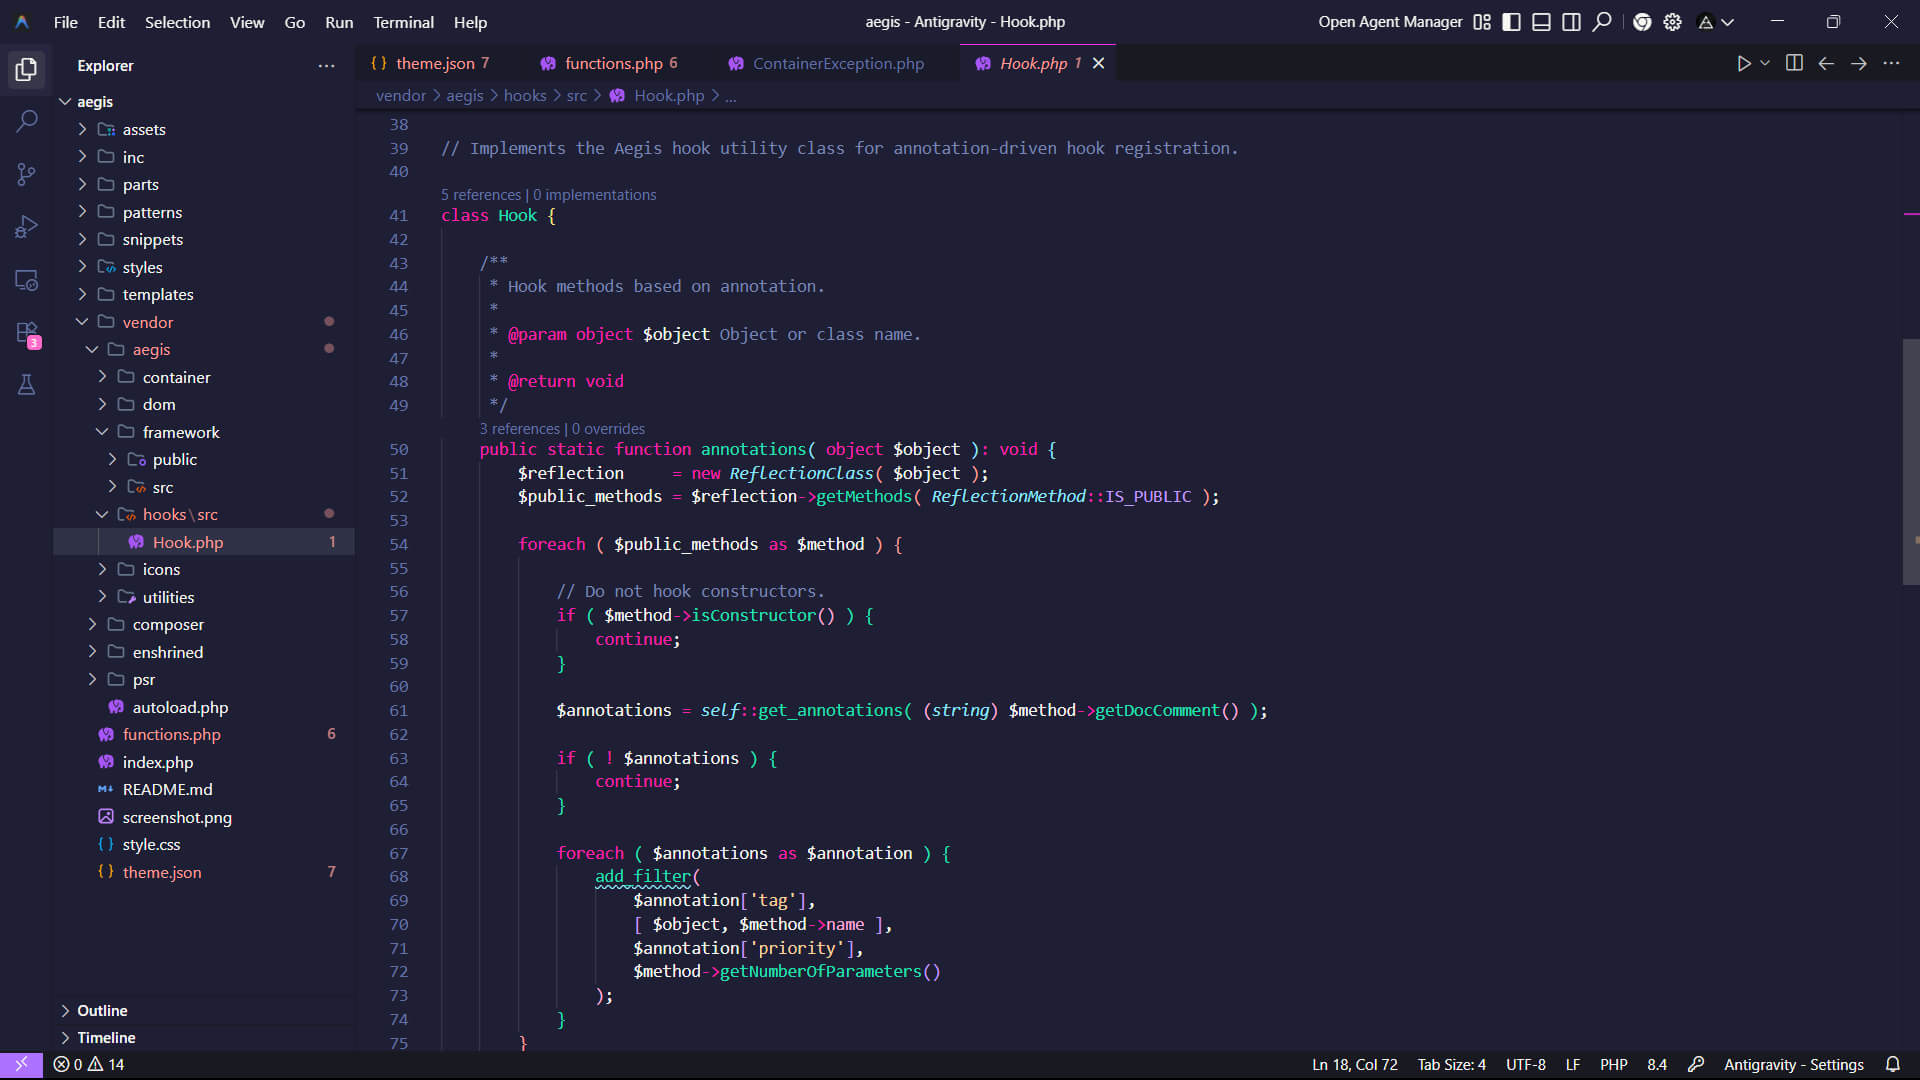
Task: Collapse the vendor folder
Action: [x=83, y=322]
